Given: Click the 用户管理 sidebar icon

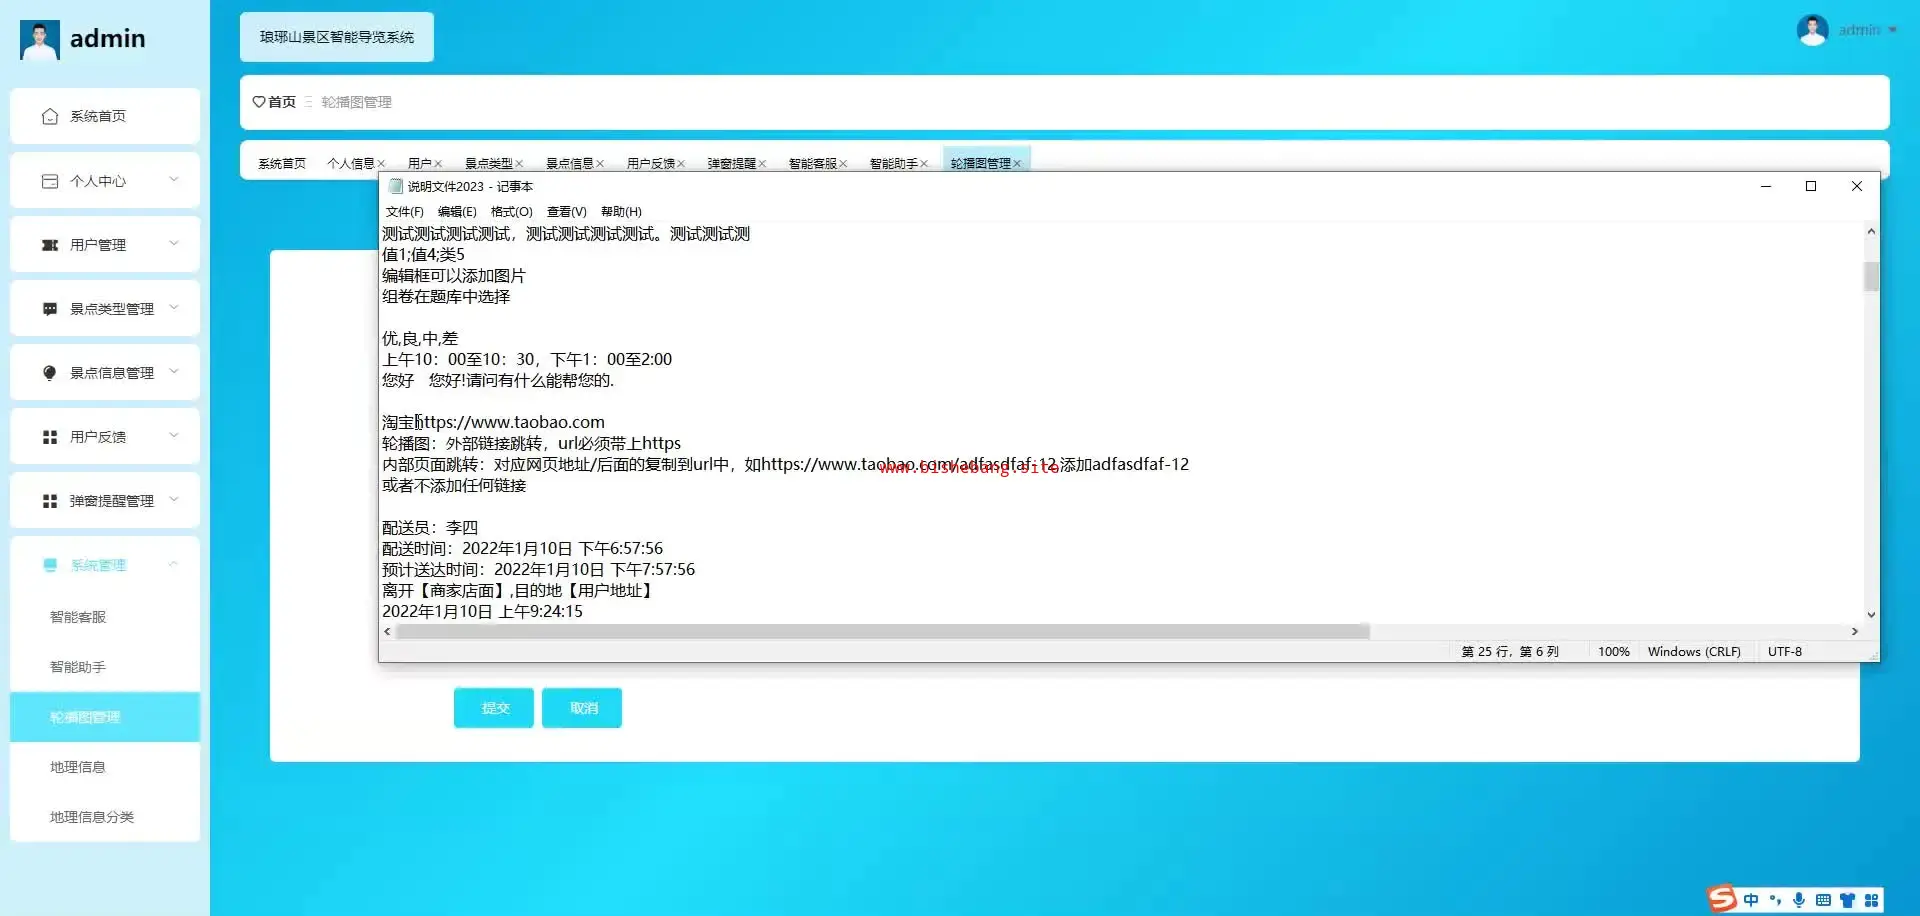Looking at the screenshot, I should [50, 245].
